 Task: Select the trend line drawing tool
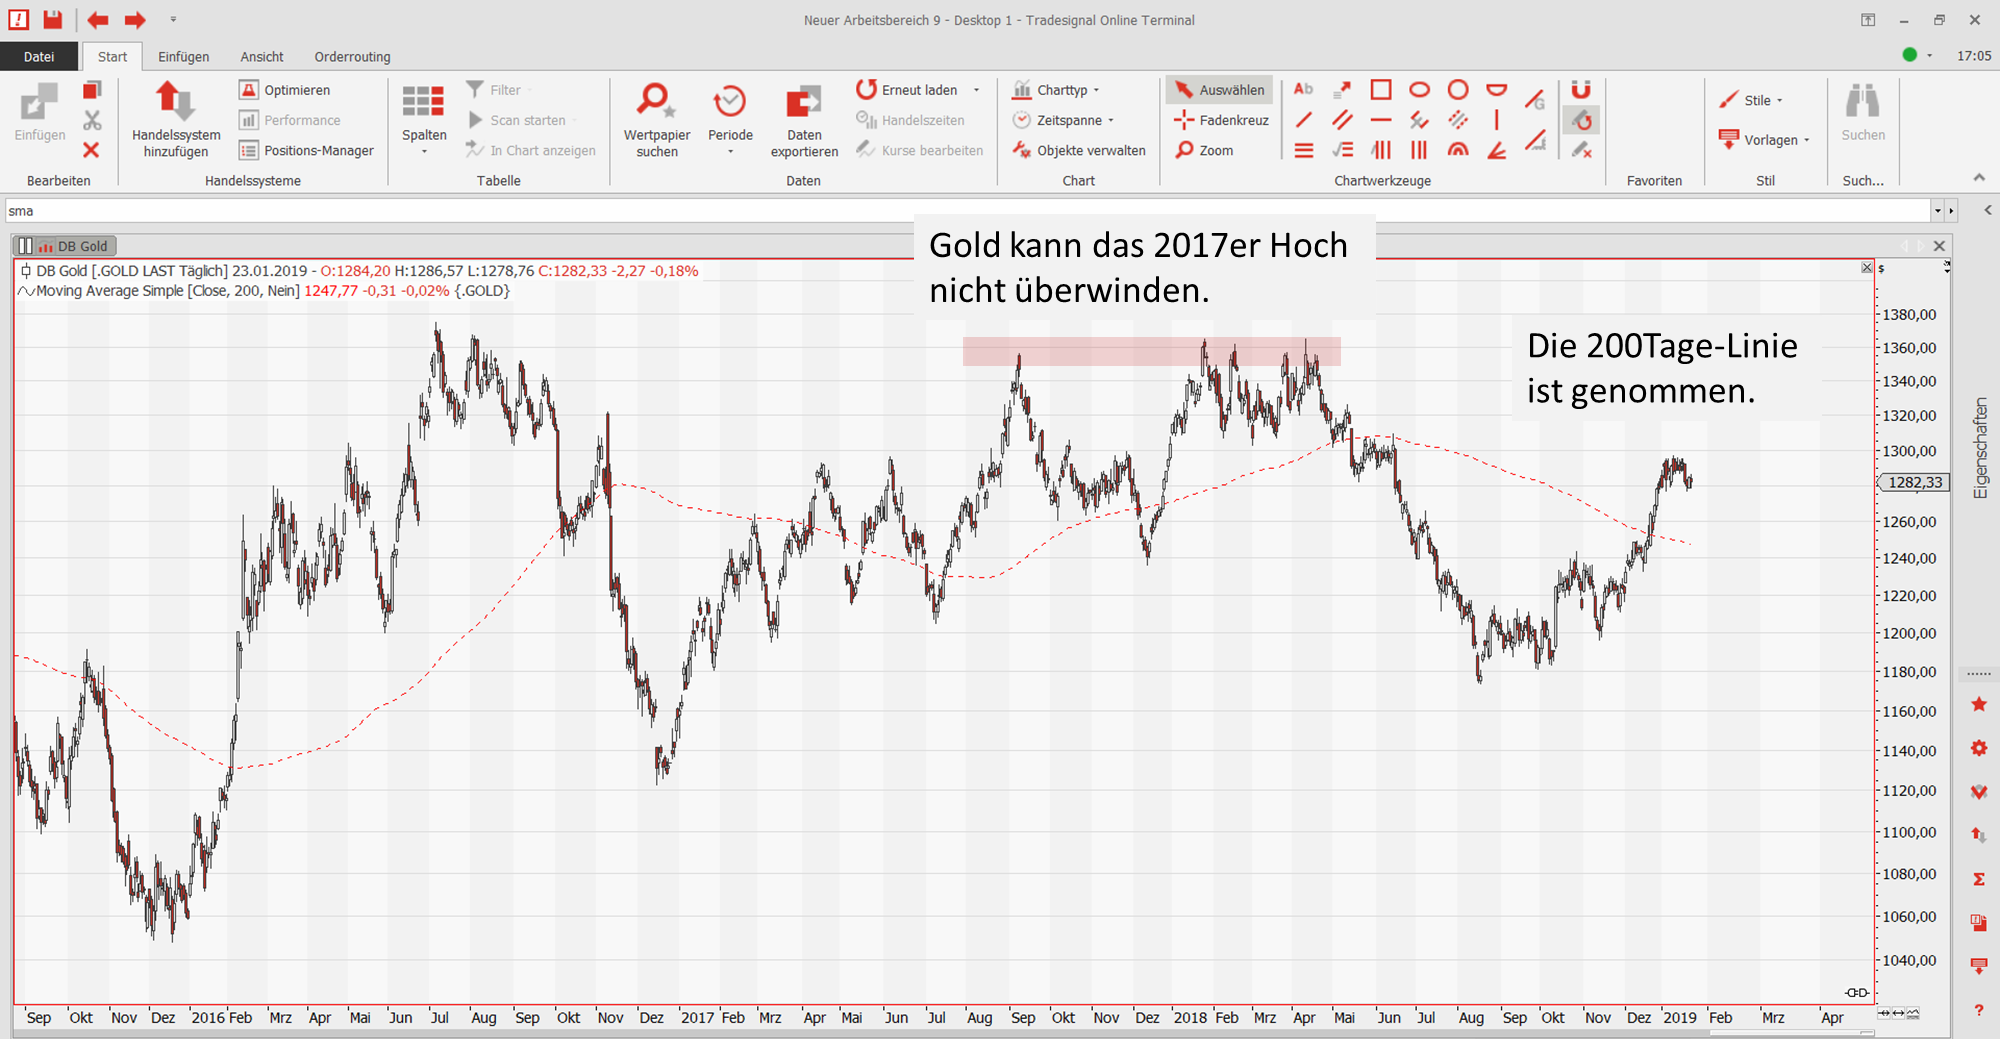tap(1303, 120)
